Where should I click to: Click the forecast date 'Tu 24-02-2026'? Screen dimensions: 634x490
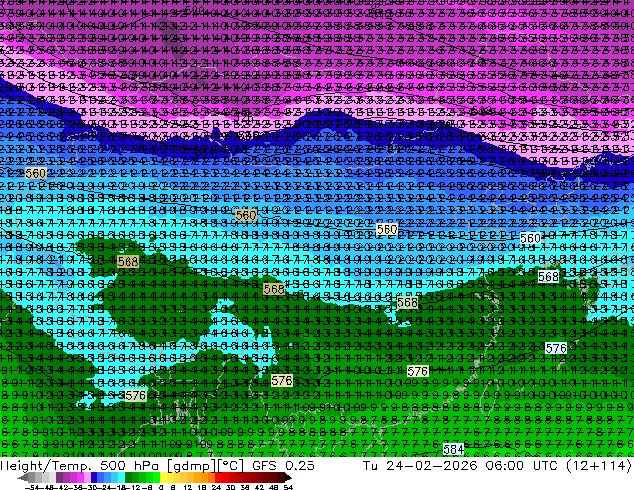(x=420, y=465)
